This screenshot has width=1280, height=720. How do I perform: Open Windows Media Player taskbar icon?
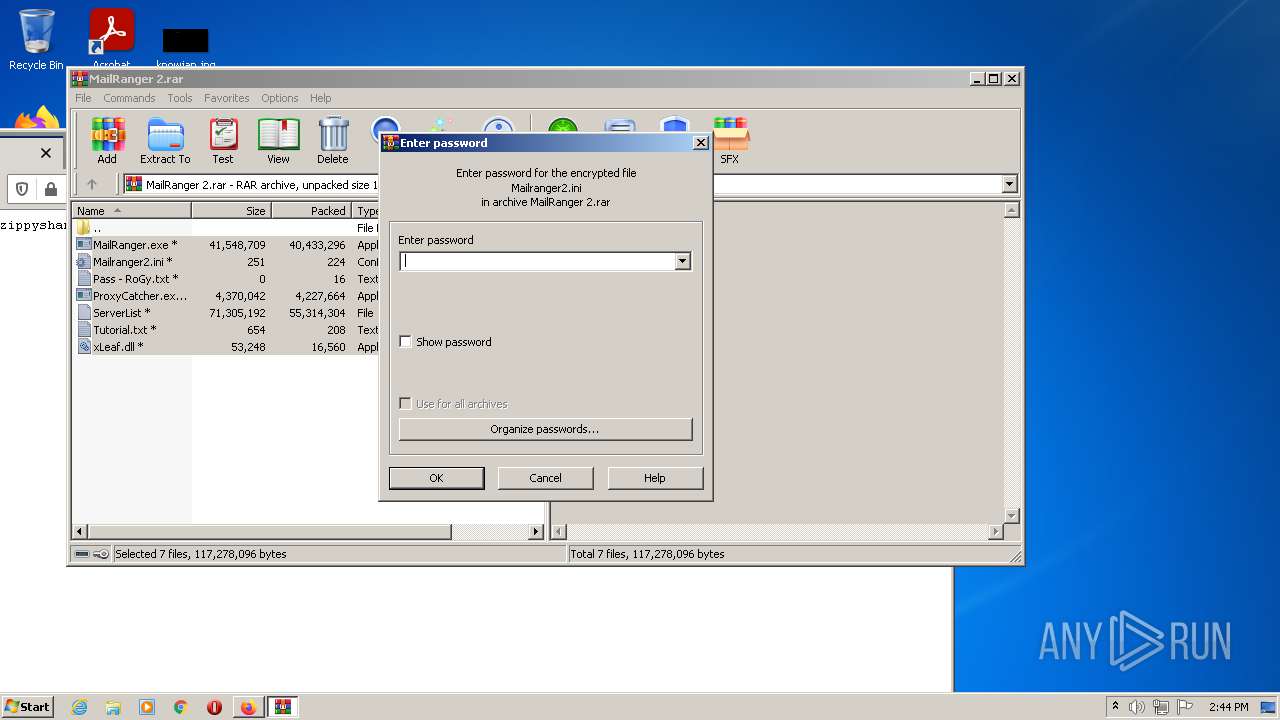147,707
